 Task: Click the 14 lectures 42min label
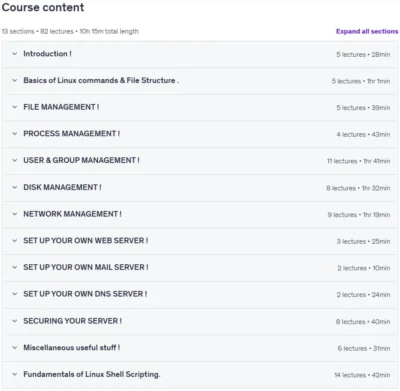point(362,375)
